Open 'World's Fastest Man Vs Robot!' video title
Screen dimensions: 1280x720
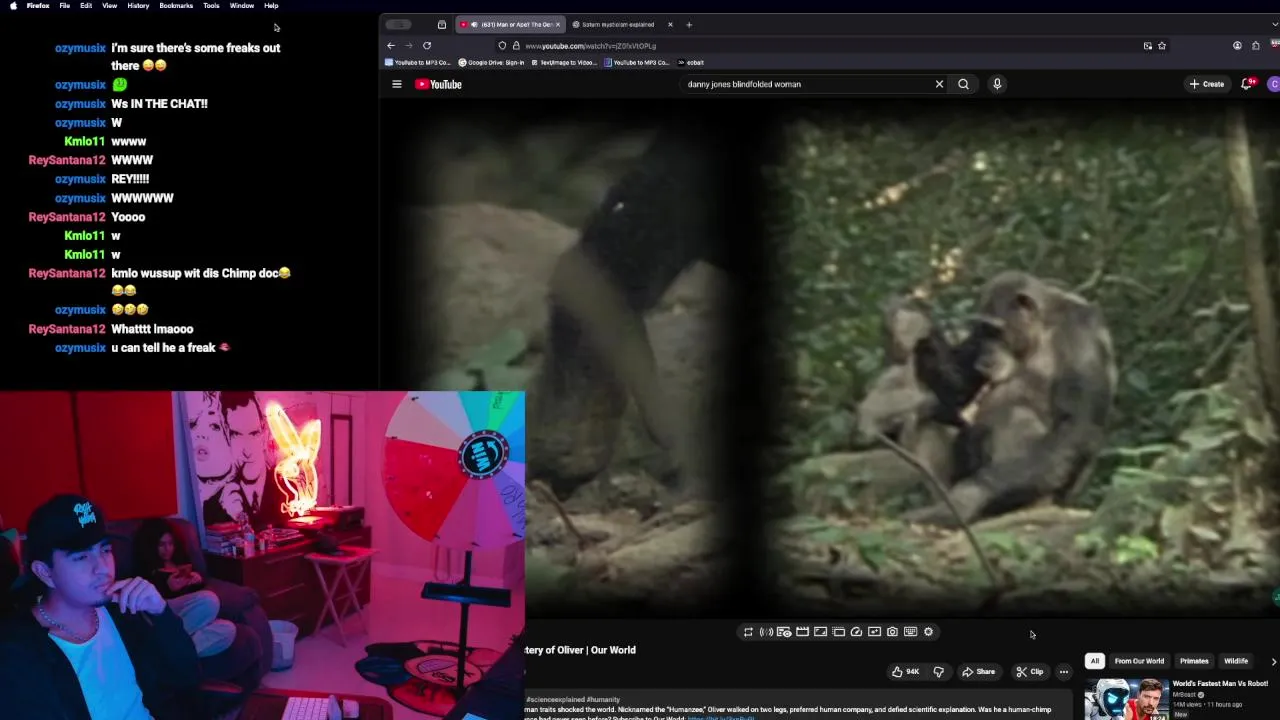coord(1220,684)
